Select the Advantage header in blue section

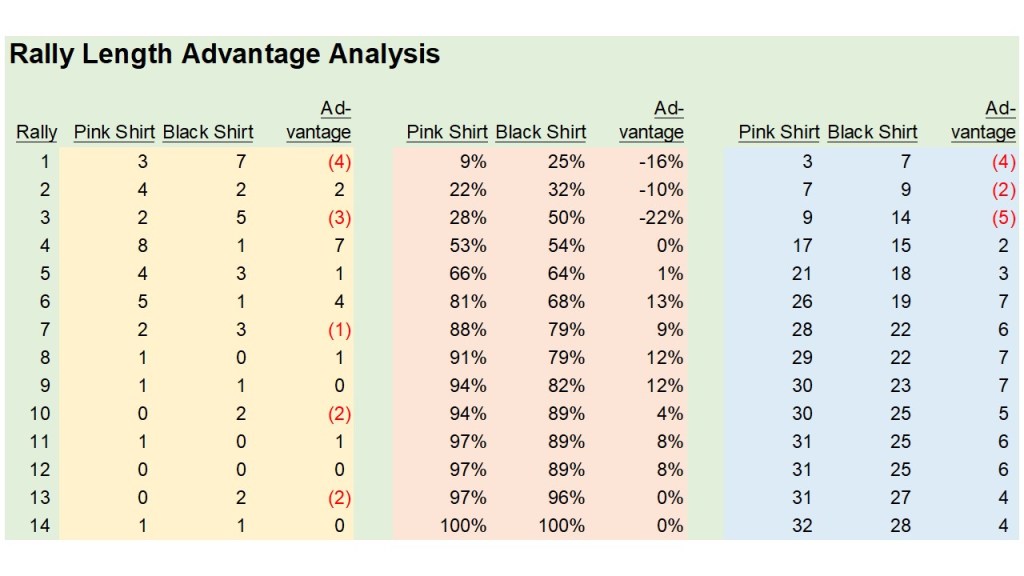tap(984, 121)
